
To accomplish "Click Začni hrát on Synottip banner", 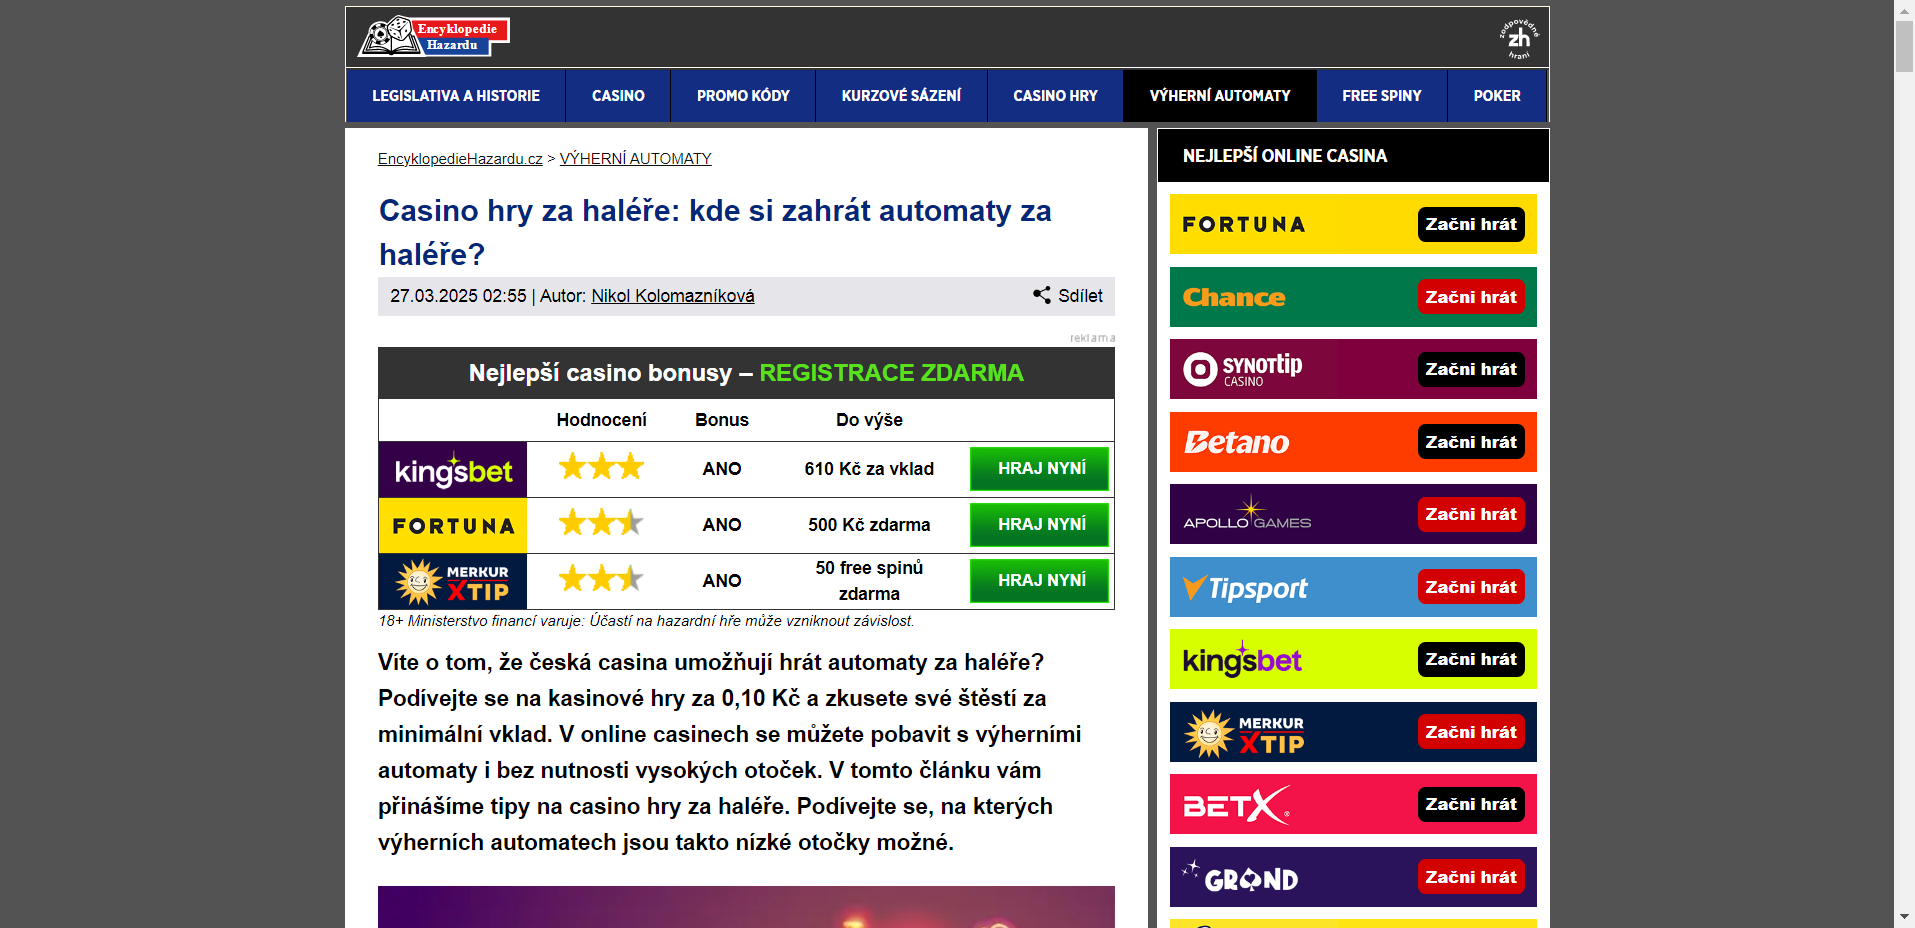I will pyautogui.click(x=1471, y=369).
